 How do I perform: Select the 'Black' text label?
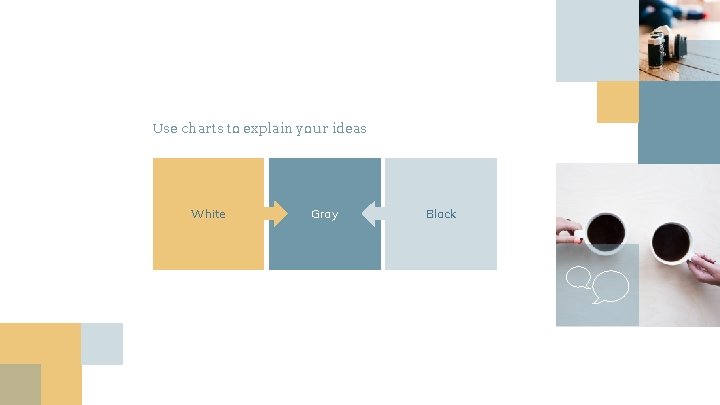point(441,214)
